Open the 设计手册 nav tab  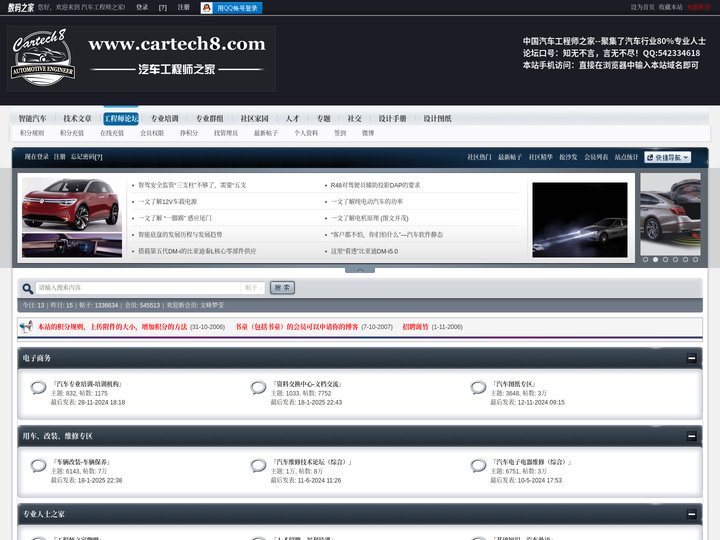click(x=392, y=118)
